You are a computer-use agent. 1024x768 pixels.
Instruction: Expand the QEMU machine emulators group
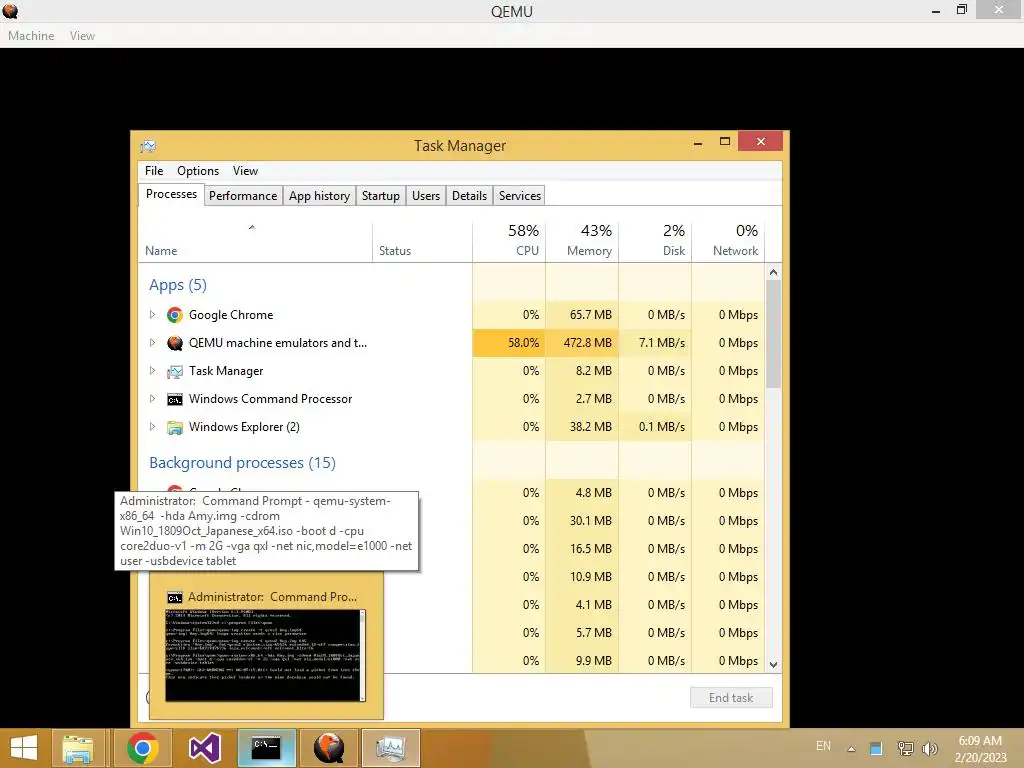point(152,343)
